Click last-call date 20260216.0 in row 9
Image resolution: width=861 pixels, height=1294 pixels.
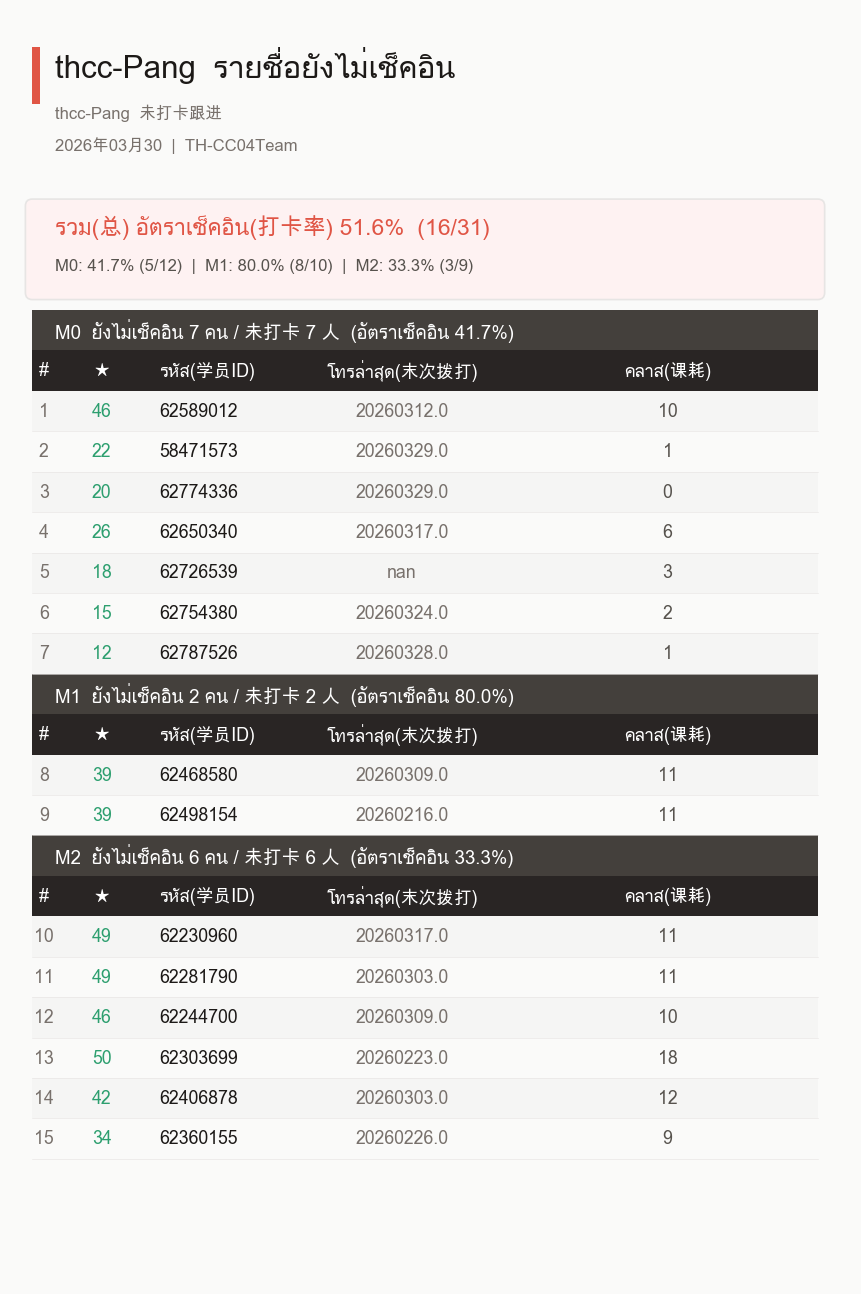[402, 815]
